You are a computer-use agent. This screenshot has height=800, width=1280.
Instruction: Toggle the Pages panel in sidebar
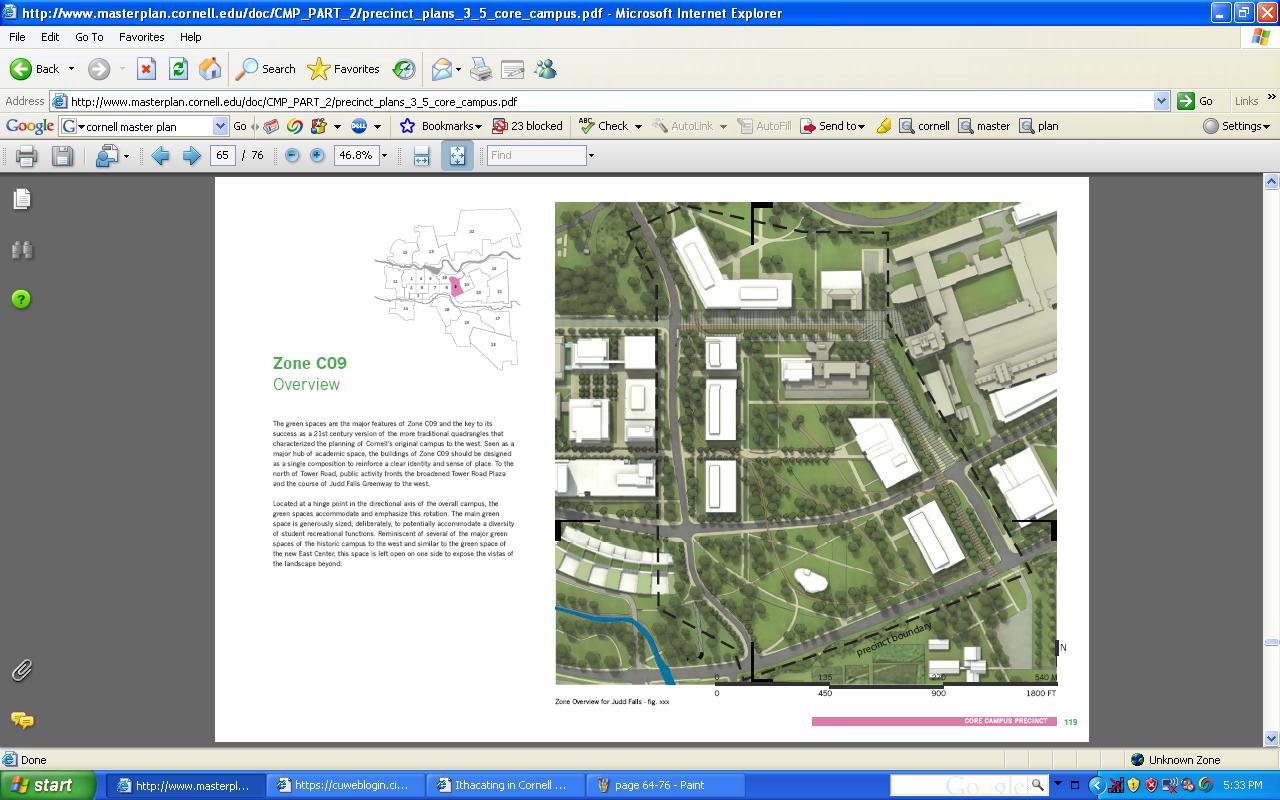tap(22, 200)
